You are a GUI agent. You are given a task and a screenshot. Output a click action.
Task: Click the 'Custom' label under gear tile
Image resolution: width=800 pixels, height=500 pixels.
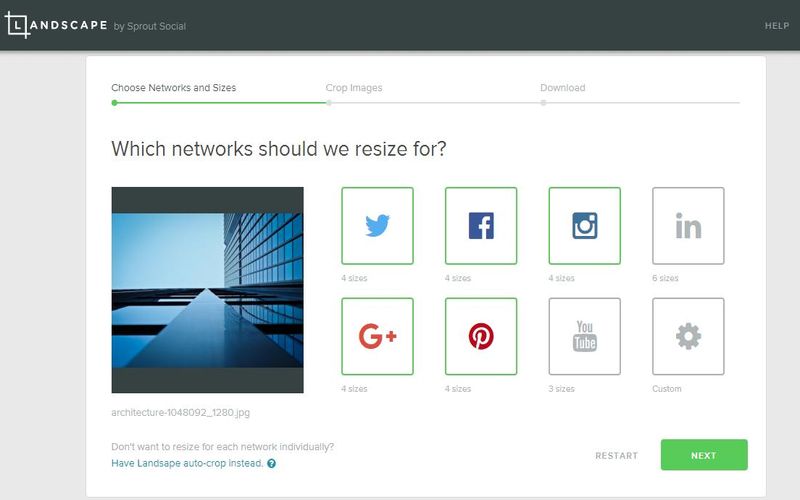point(666,389)
